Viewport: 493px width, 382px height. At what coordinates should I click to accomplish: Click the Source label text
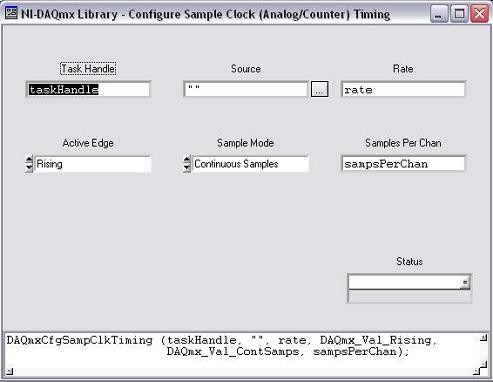[246, 69]
